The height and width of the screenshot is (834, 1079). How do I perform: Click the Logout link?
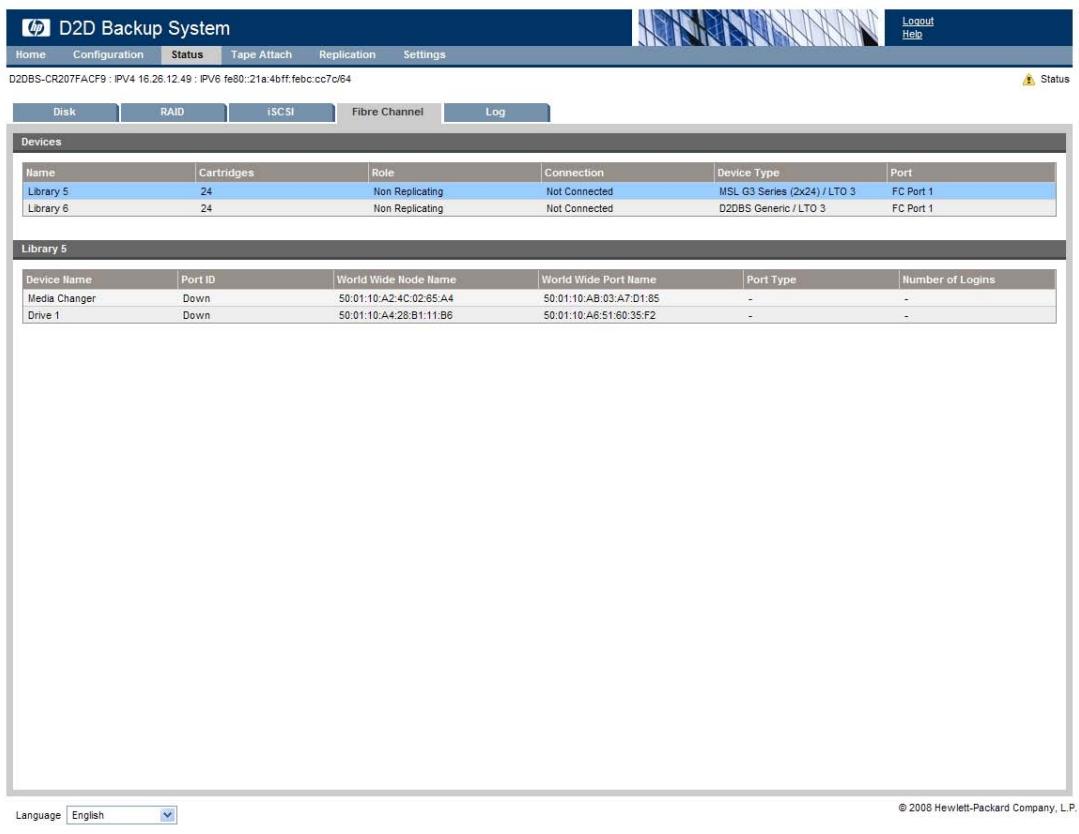click(x=917, y=21)
